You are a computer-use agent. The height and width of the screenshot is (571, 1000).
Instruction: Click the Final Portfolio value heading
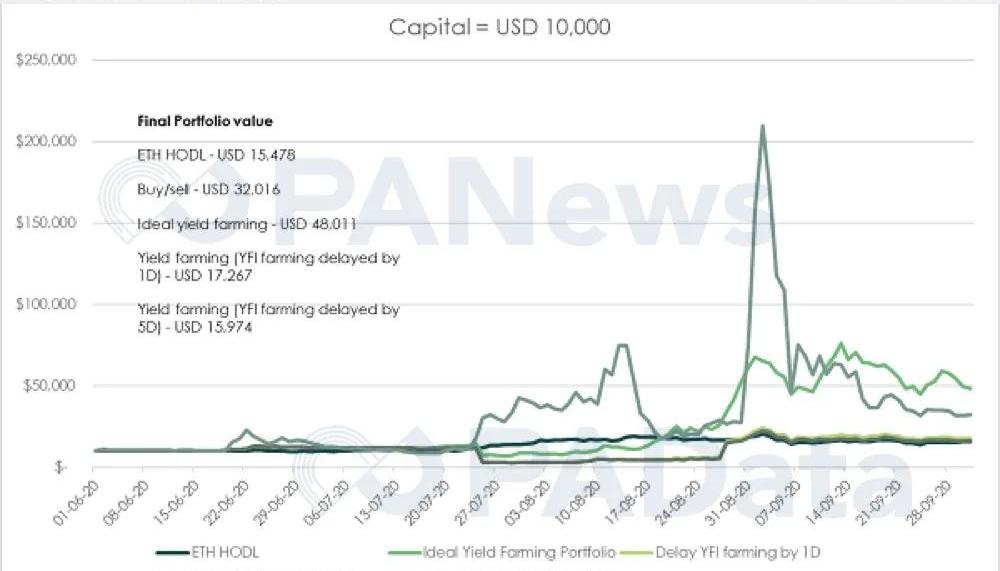point(205,121)
